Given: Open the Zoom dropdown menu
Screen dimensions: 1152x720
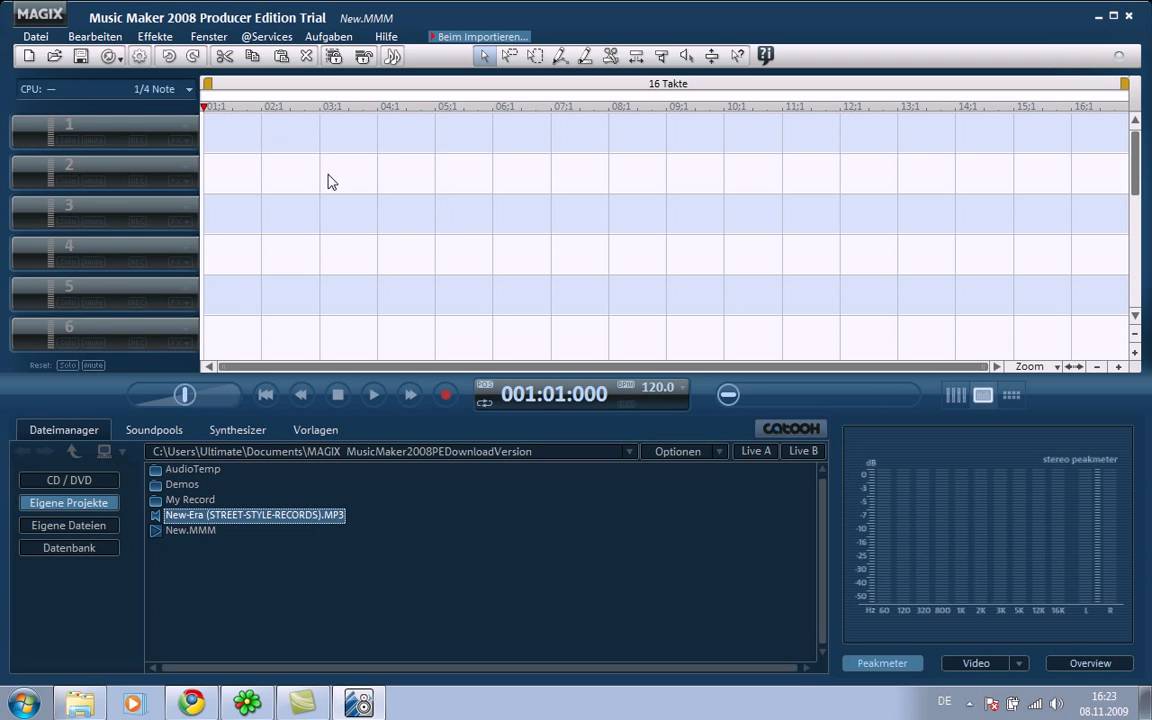Looking at the screenshot, I should tap(1057, 367).
